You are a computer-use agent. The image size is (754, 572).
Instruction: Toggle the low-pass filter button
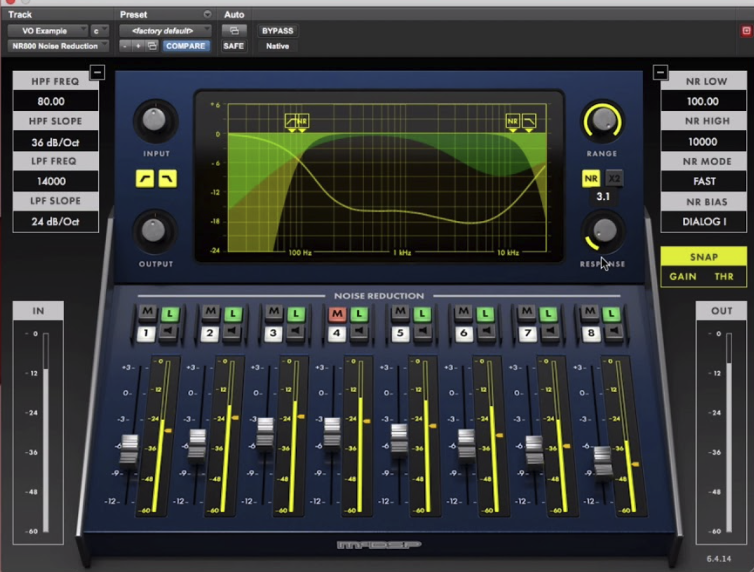(167, 179)
